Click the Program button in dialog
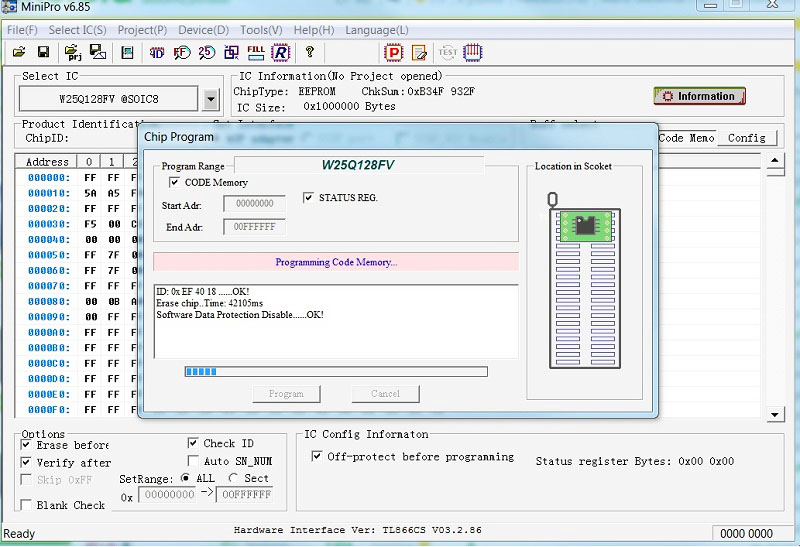 point(286,394)
